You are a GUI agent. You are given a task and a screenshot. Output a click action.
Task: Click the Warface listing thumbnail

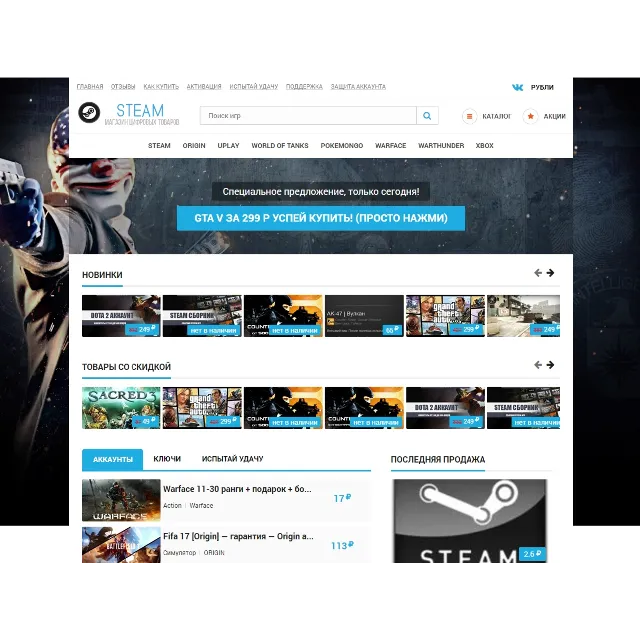point(121,500)
